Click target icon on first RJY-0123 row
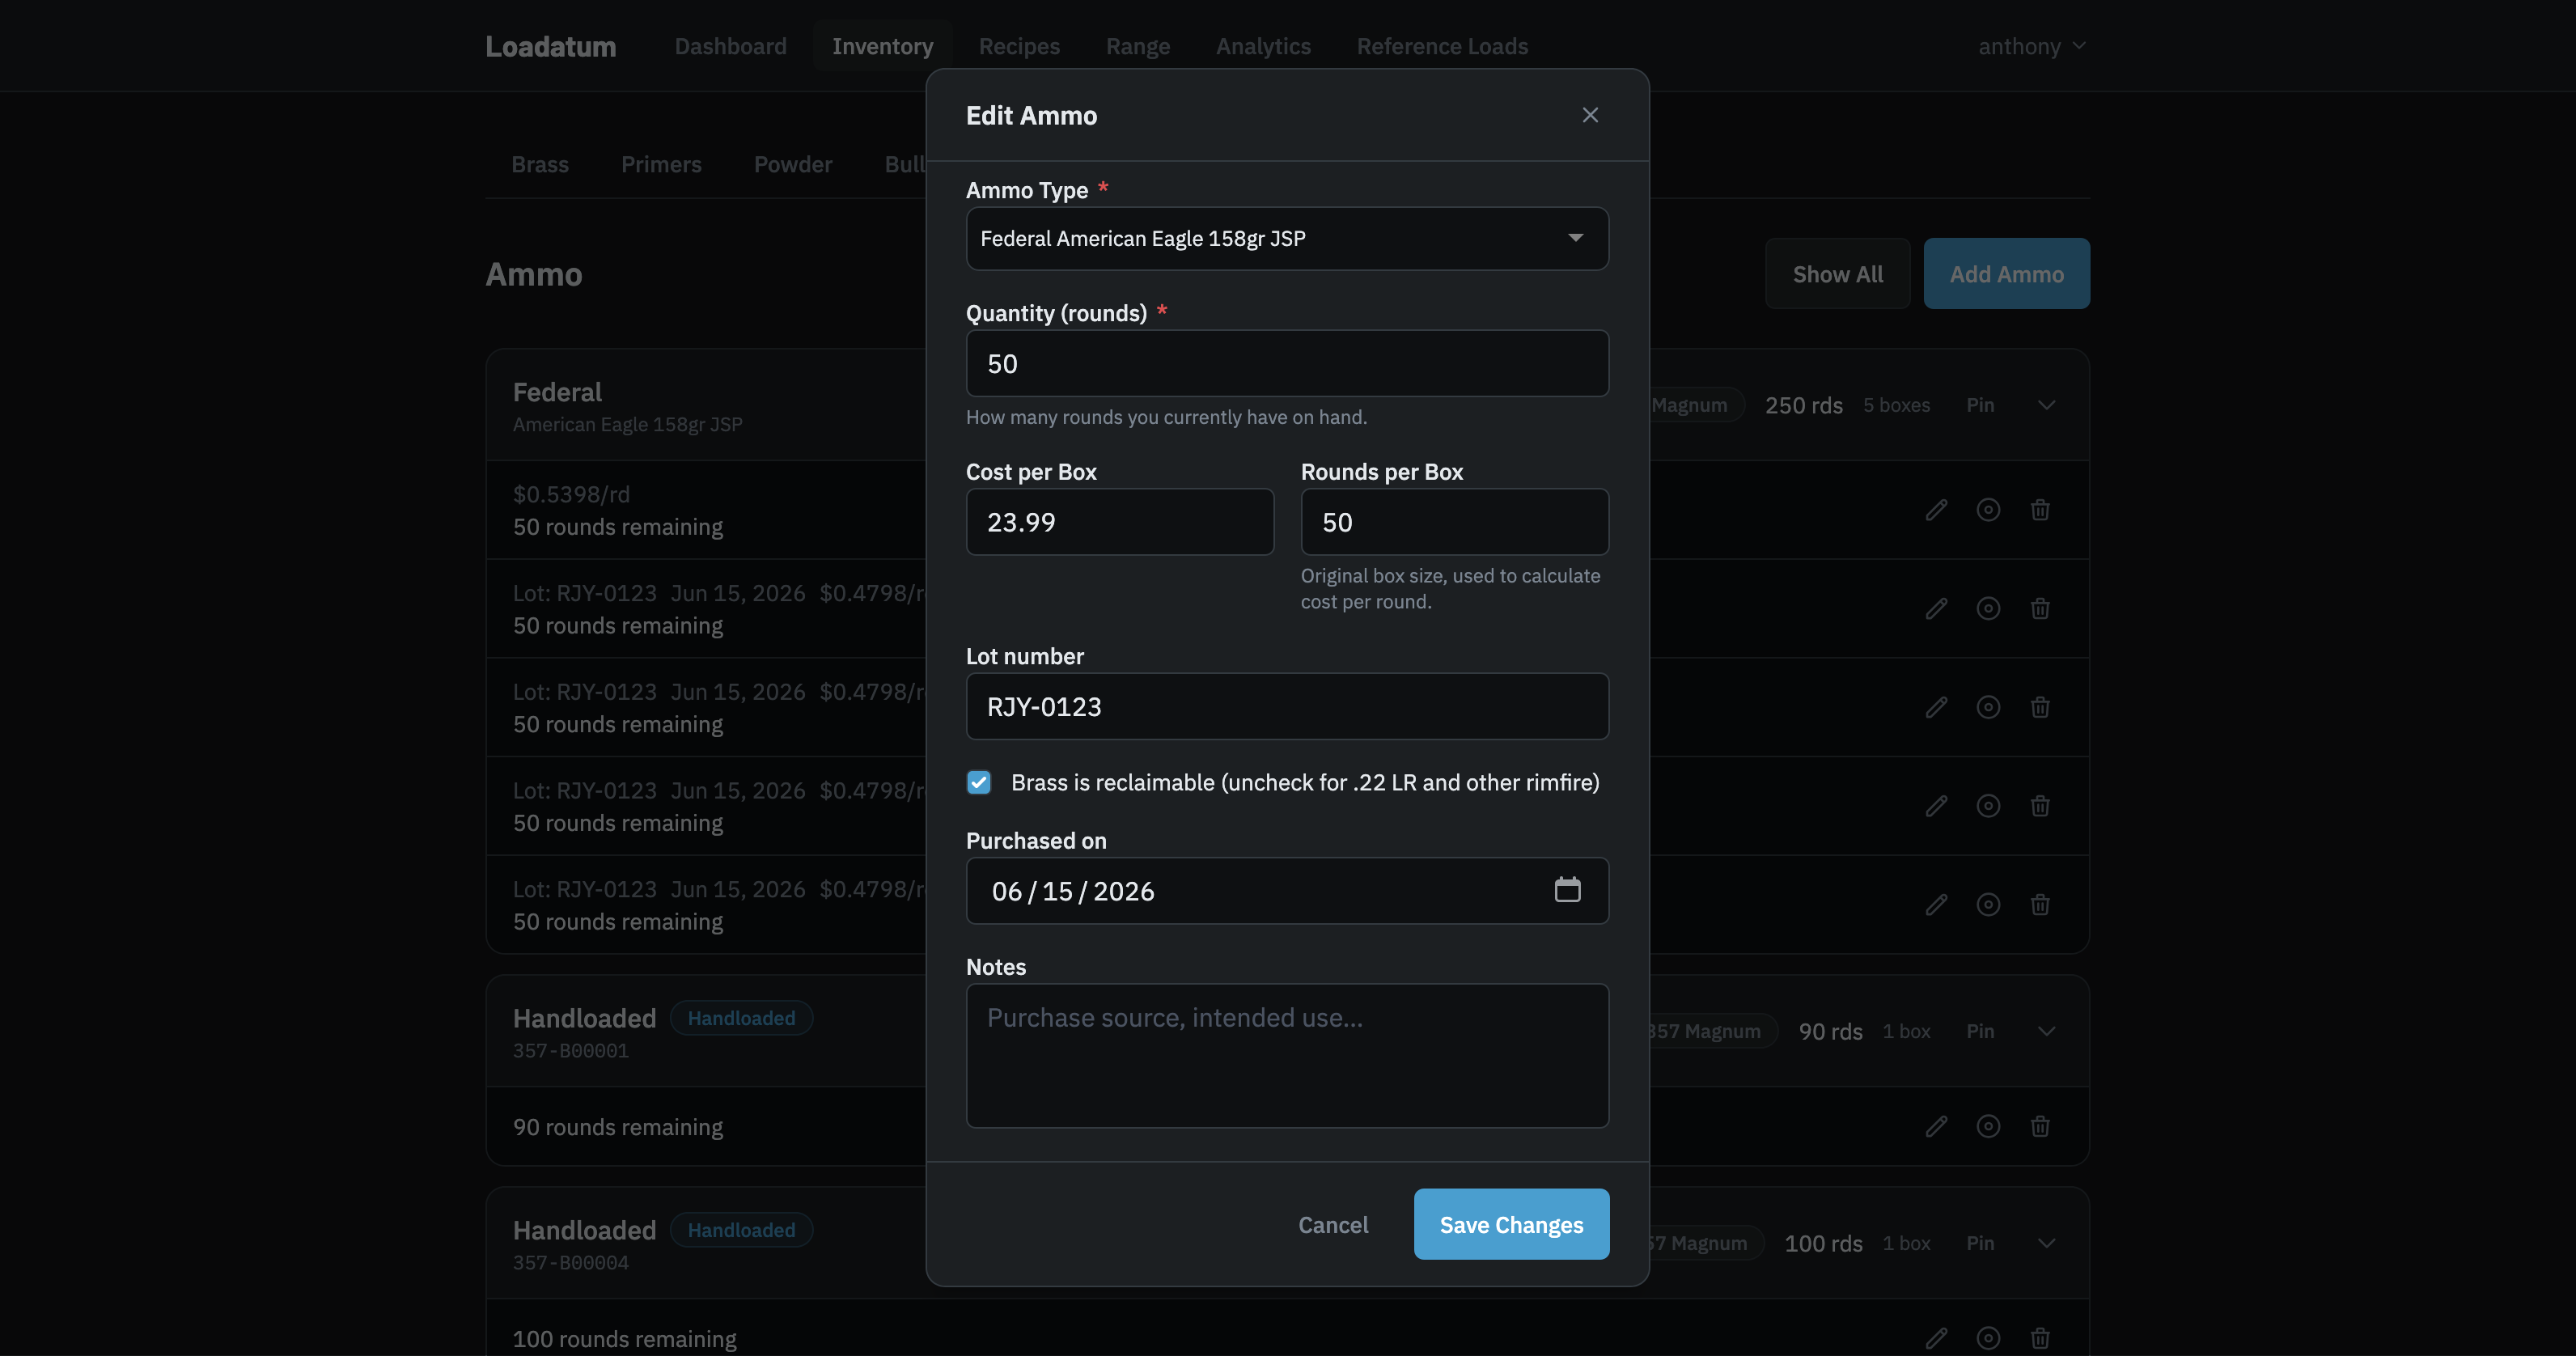 coord(1988,609)
